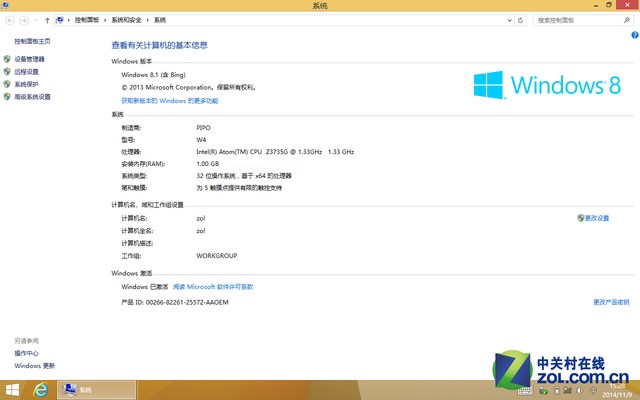Open 远程设置 from the sidebar
The width and height of the screenshot is (640, 400).
tap(26, 72)
